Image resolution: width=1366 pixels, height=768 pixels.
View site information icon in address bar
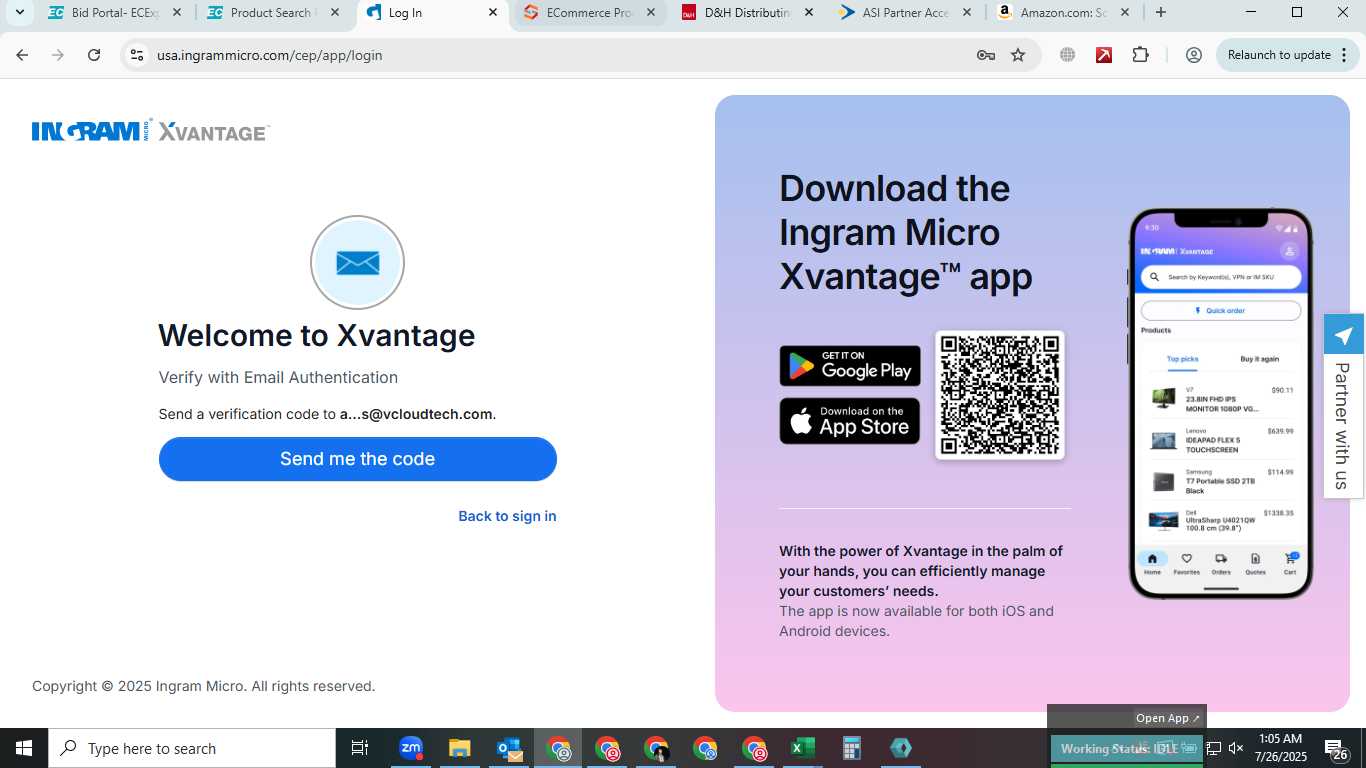tap(137, 55)
